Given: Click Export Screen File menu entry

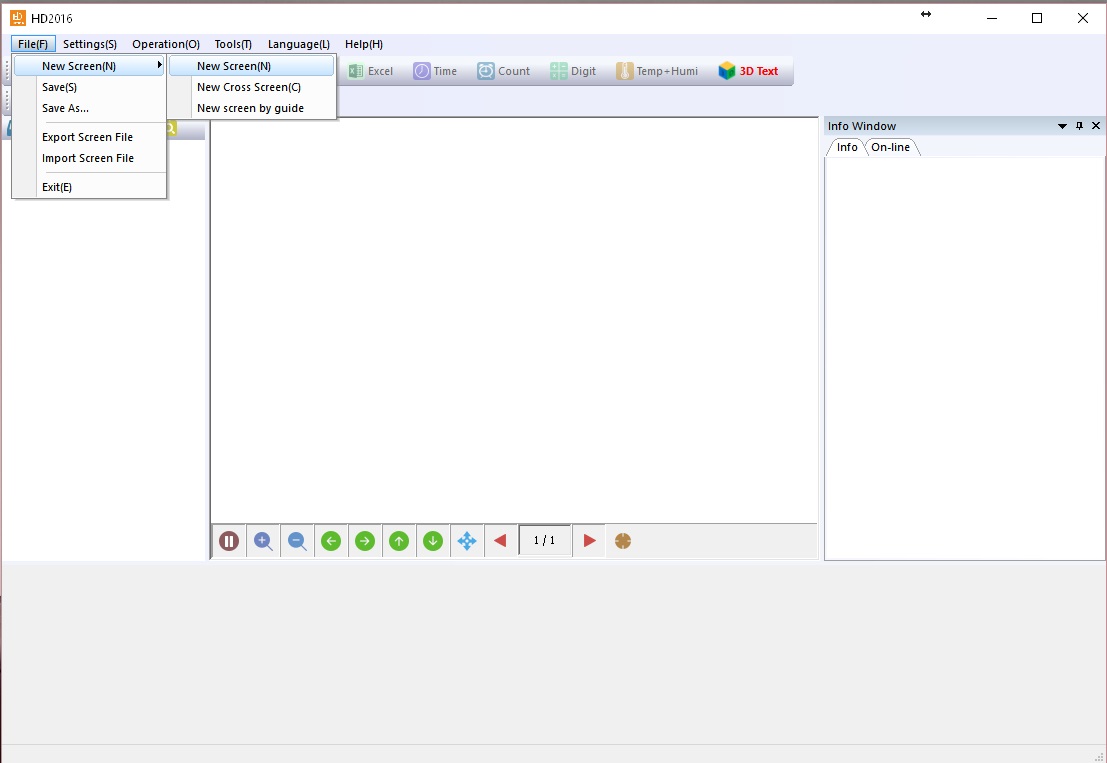Looking at the screenshot, I should tap(87, 137).
